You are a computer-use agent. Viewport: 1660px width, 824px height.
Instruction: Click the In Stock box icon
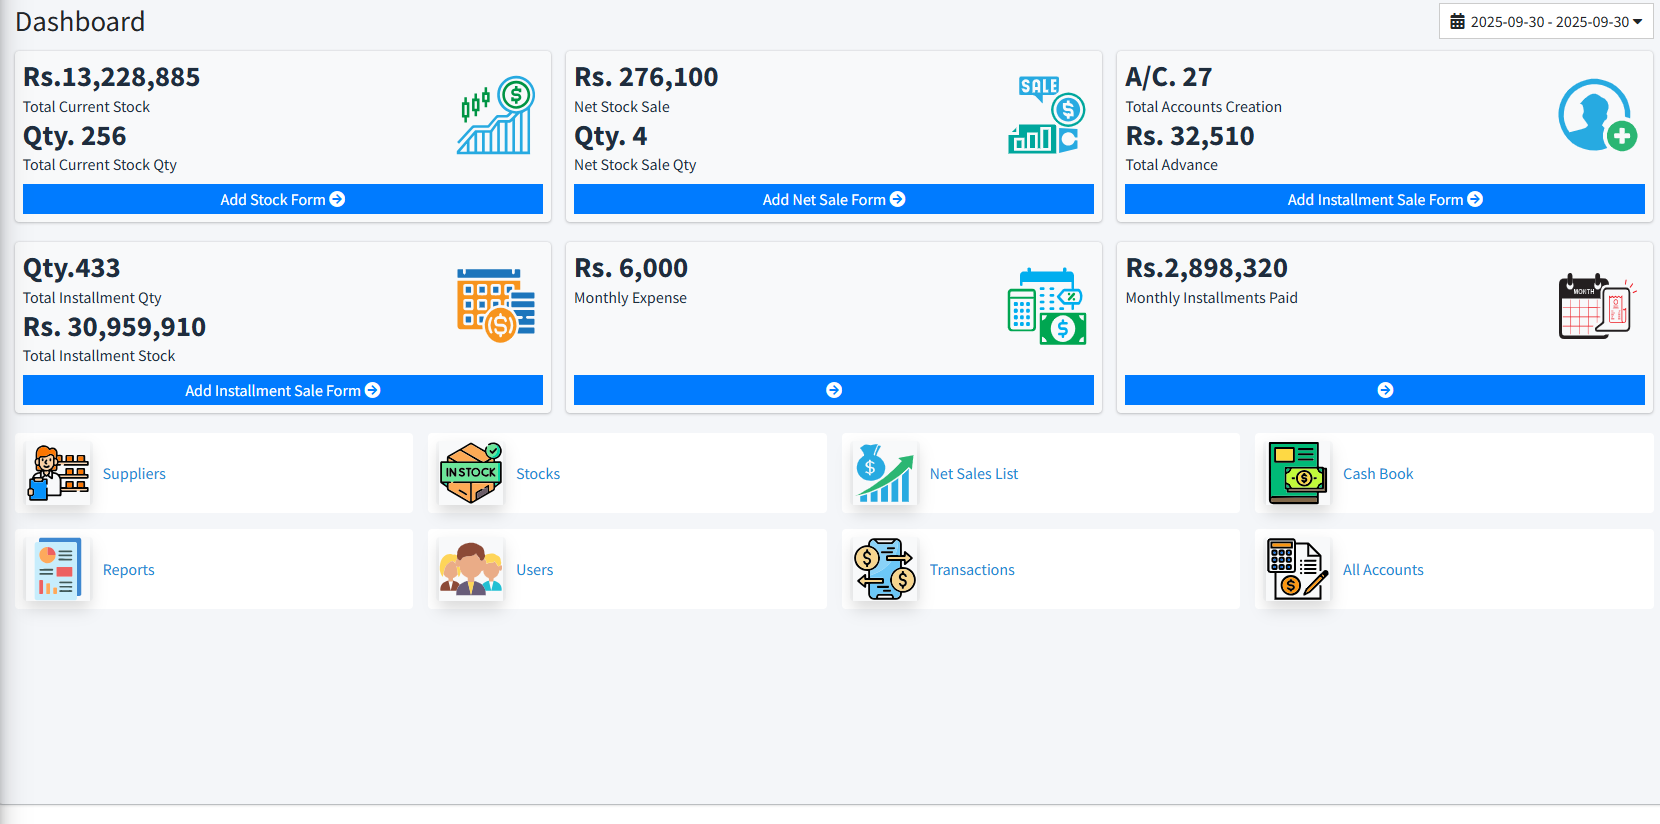[x=471, y=473]
